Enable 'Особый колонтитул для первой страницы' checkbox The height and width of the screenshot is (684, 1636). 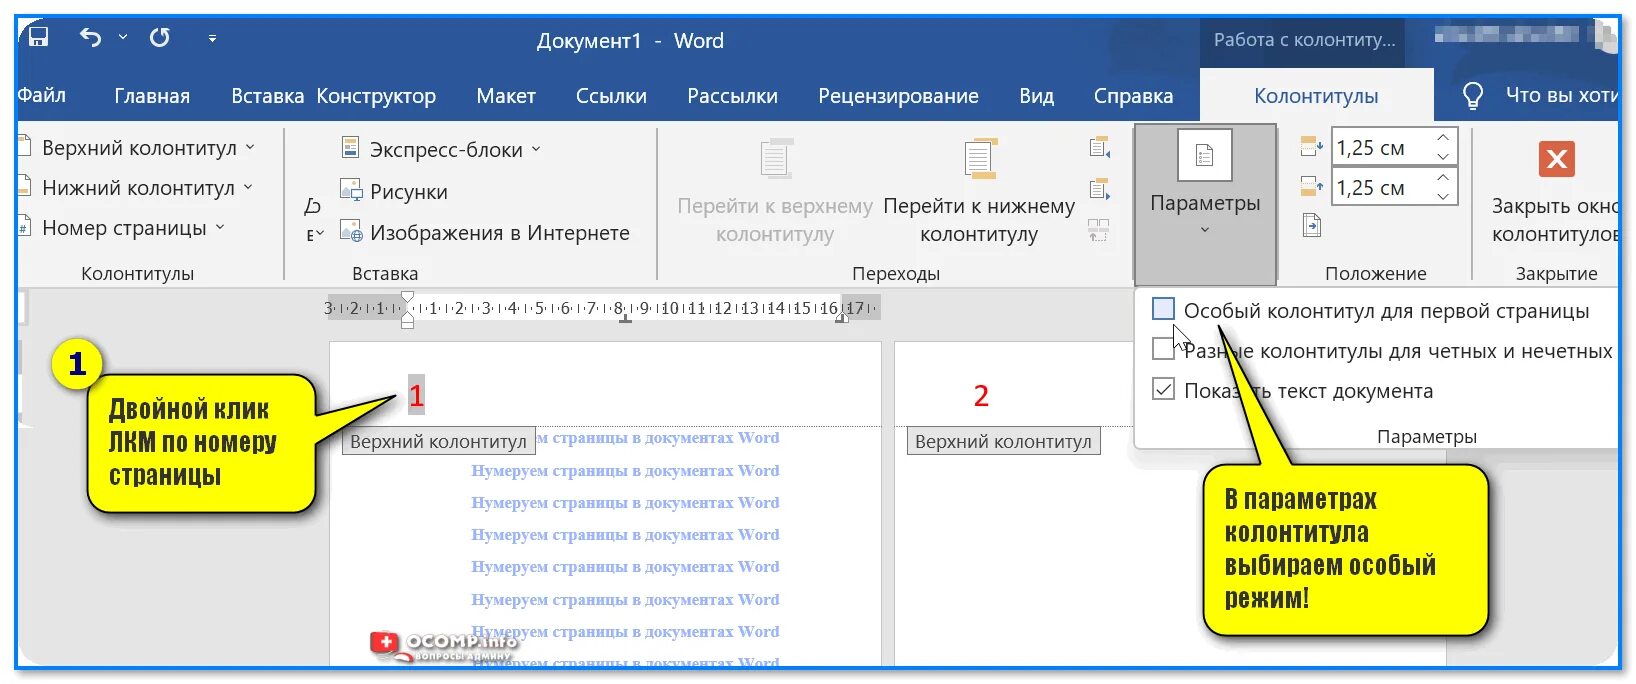[1163, 310]
